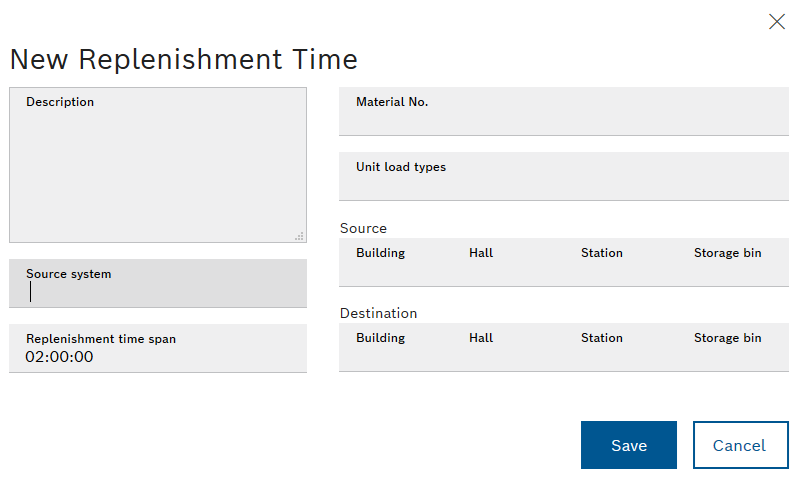Save the new replenishment time
796x477 pixels.
tap(628, 445)
